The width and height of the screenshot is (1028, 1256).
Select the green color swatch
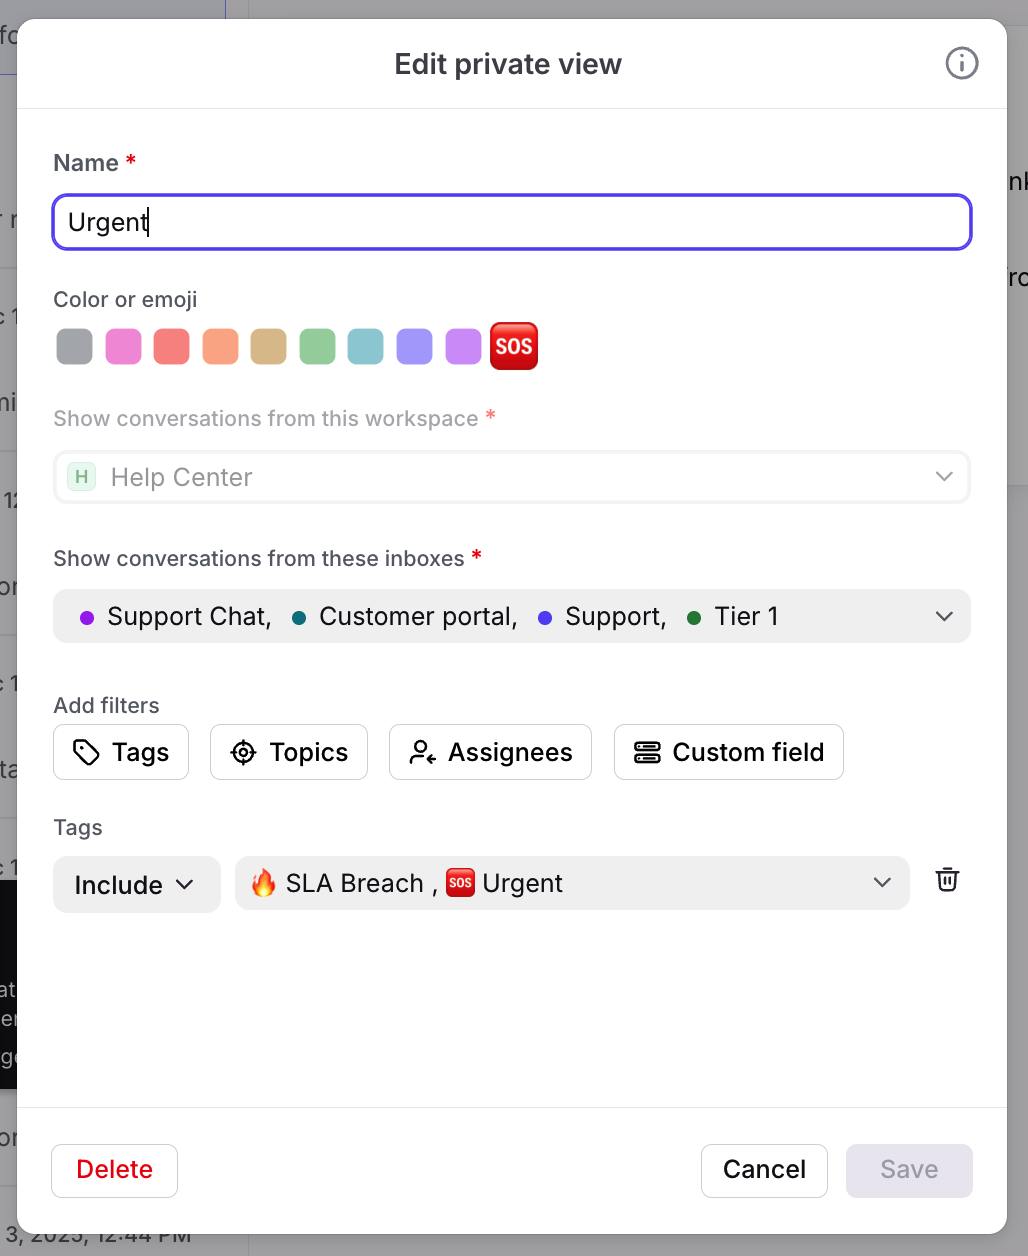click(317, 347)
